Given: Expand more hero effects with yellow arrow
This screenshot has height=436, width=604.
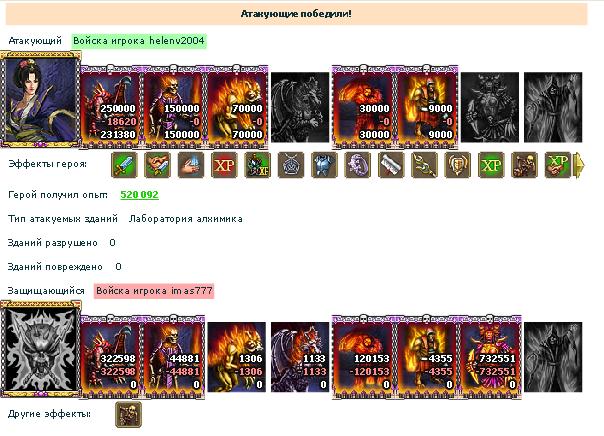Looking at the screenshot, I should (579, 165).
